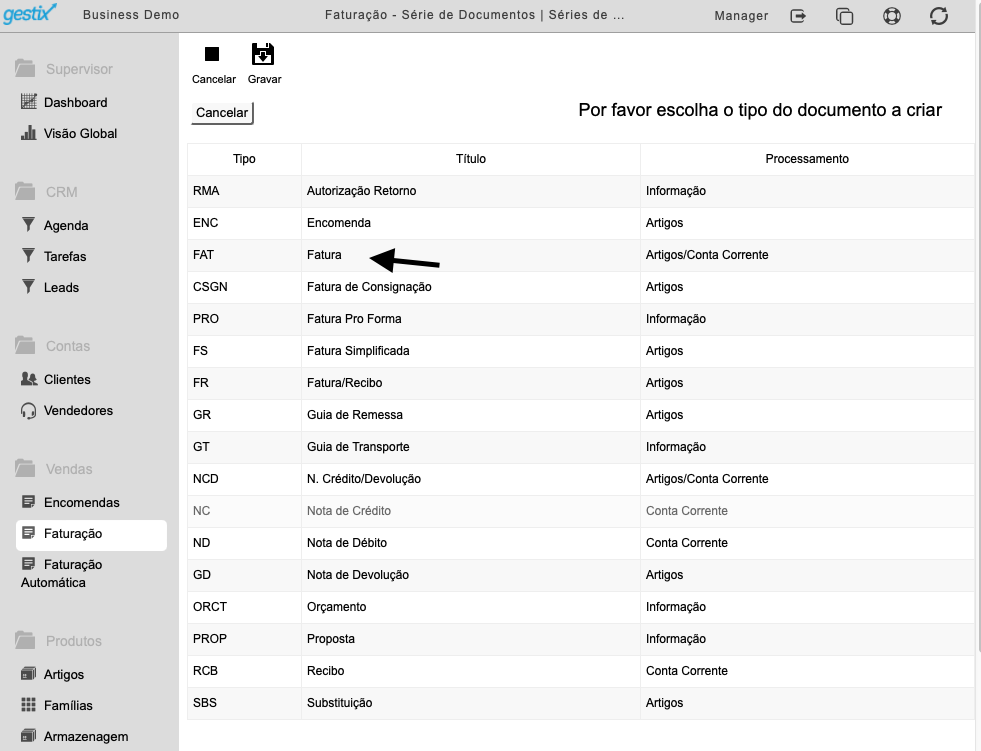
Task: Click the Tipo column header
Action: click(x=244, y=159)
